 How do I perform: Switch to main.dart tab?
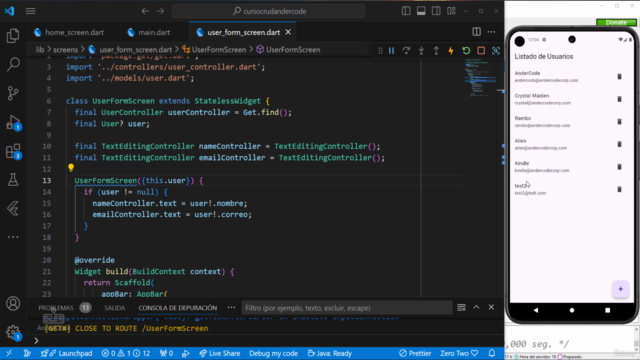(x=149, y=32)
